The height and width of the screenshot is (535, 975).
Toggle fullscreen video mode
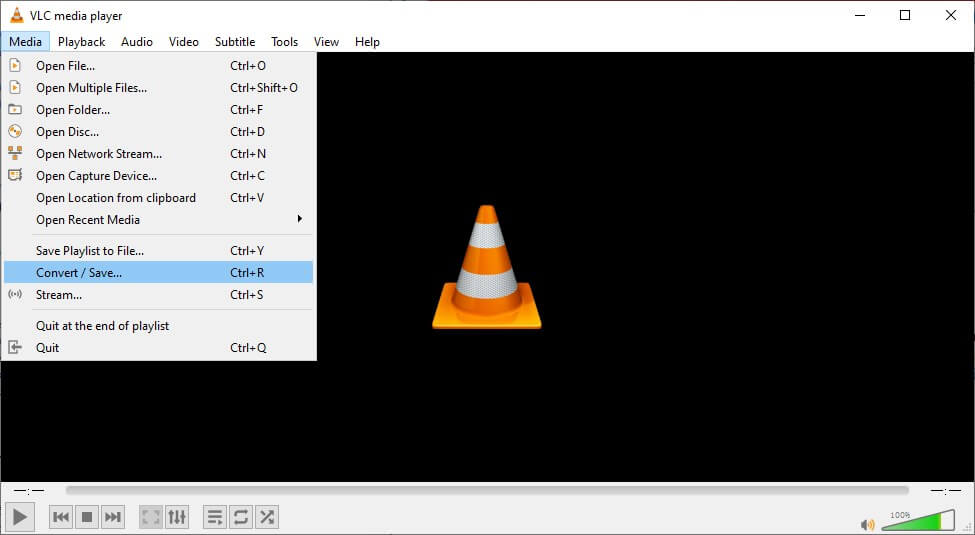(x=151, y=517)
